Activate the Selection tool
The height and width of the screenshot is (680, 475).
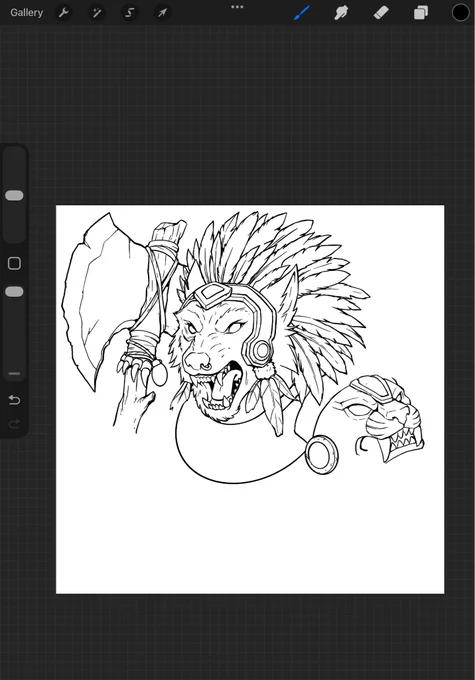[129, 13]
